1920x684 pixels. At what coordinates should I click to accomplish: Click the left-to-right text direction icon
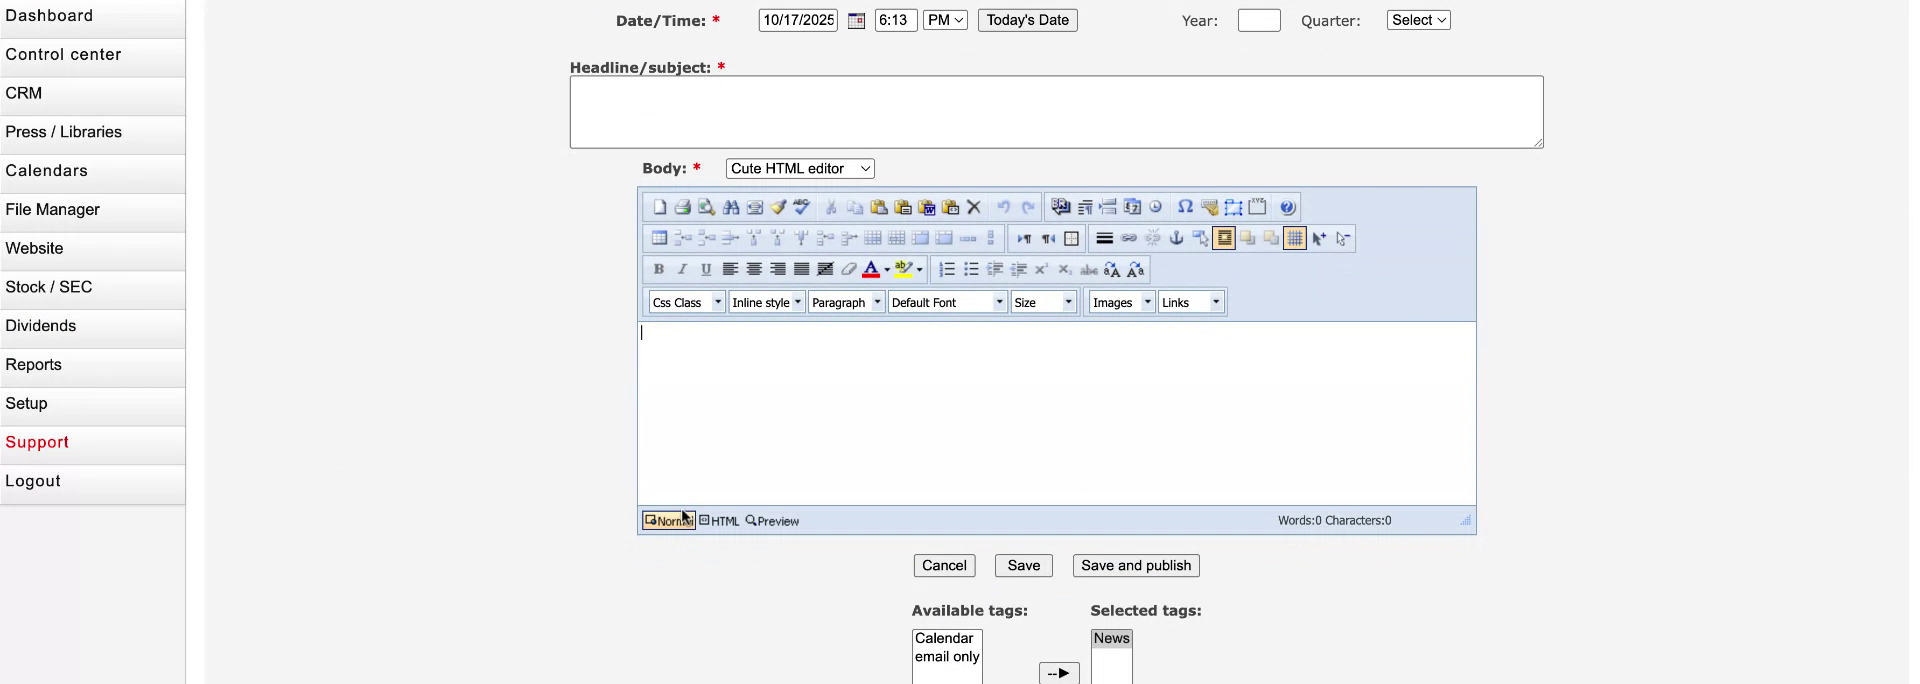pyautogui.click(x=1024, y=238)
